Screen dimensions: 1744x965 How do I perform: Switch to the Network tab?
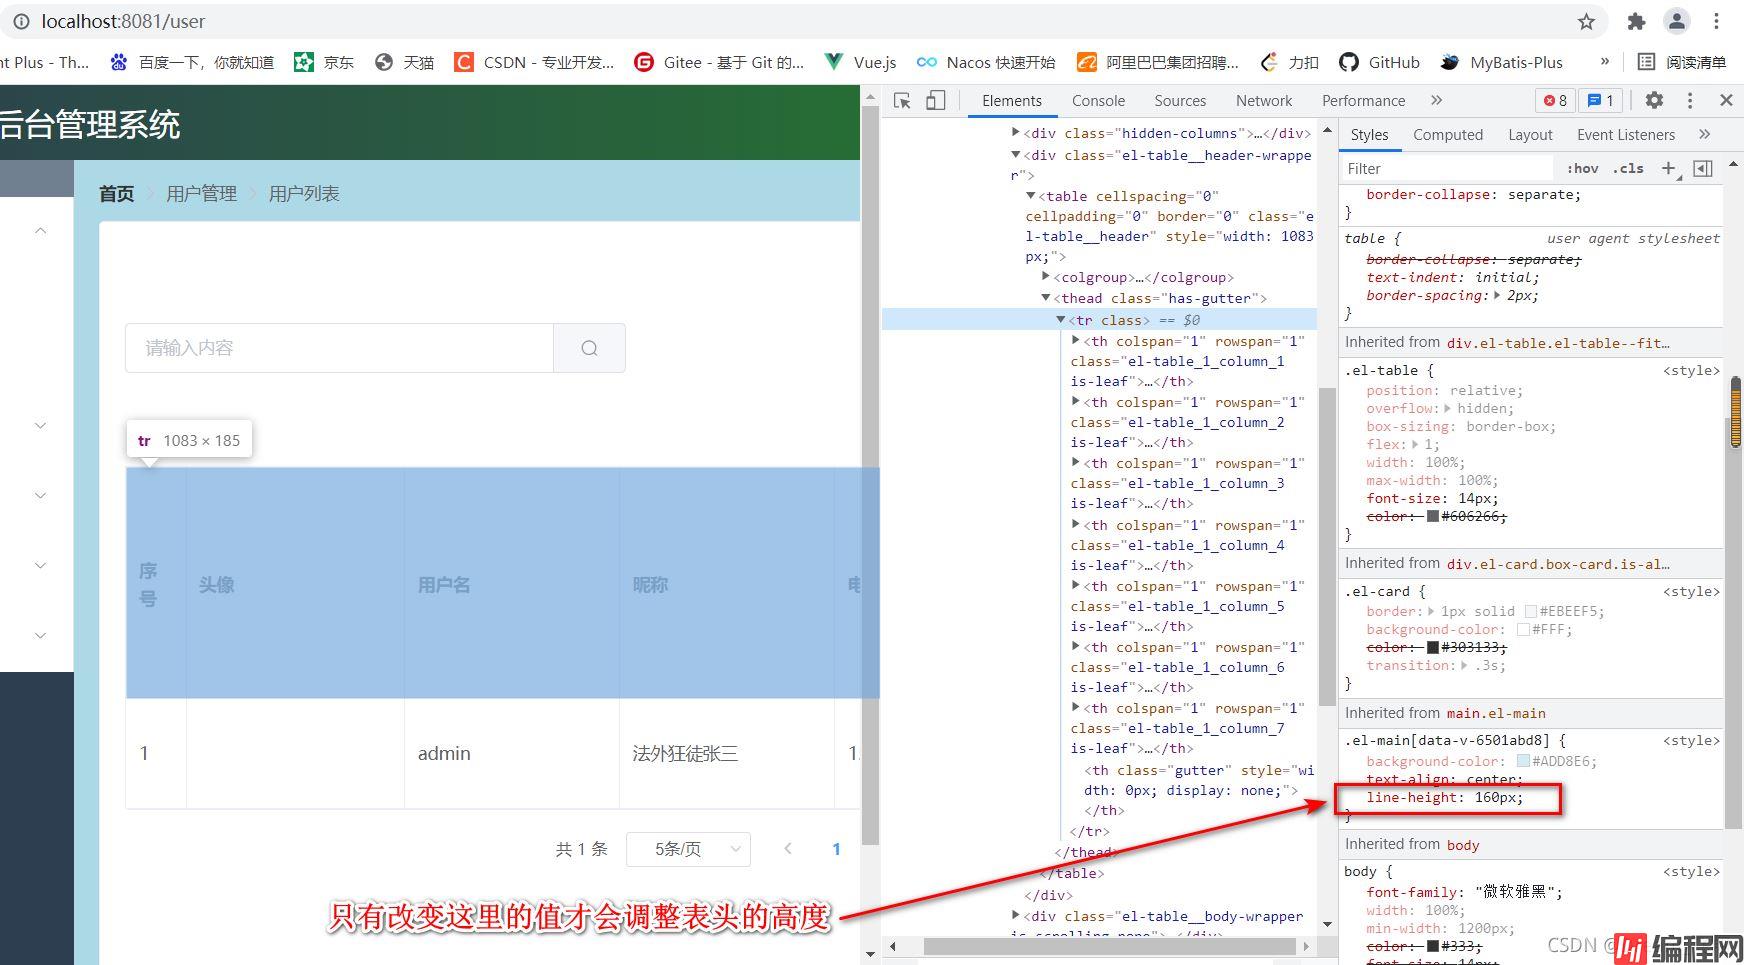click(1263, 100)
